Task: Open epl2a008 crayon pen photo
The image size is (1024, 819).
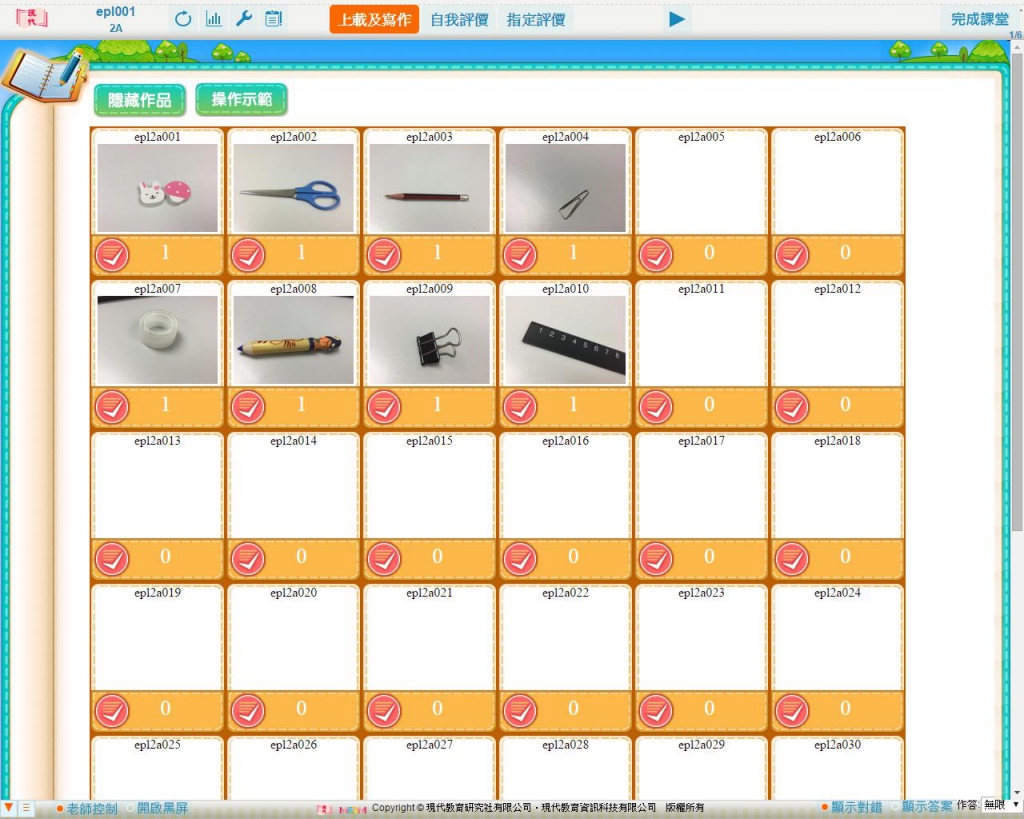Action: point(293,340)
